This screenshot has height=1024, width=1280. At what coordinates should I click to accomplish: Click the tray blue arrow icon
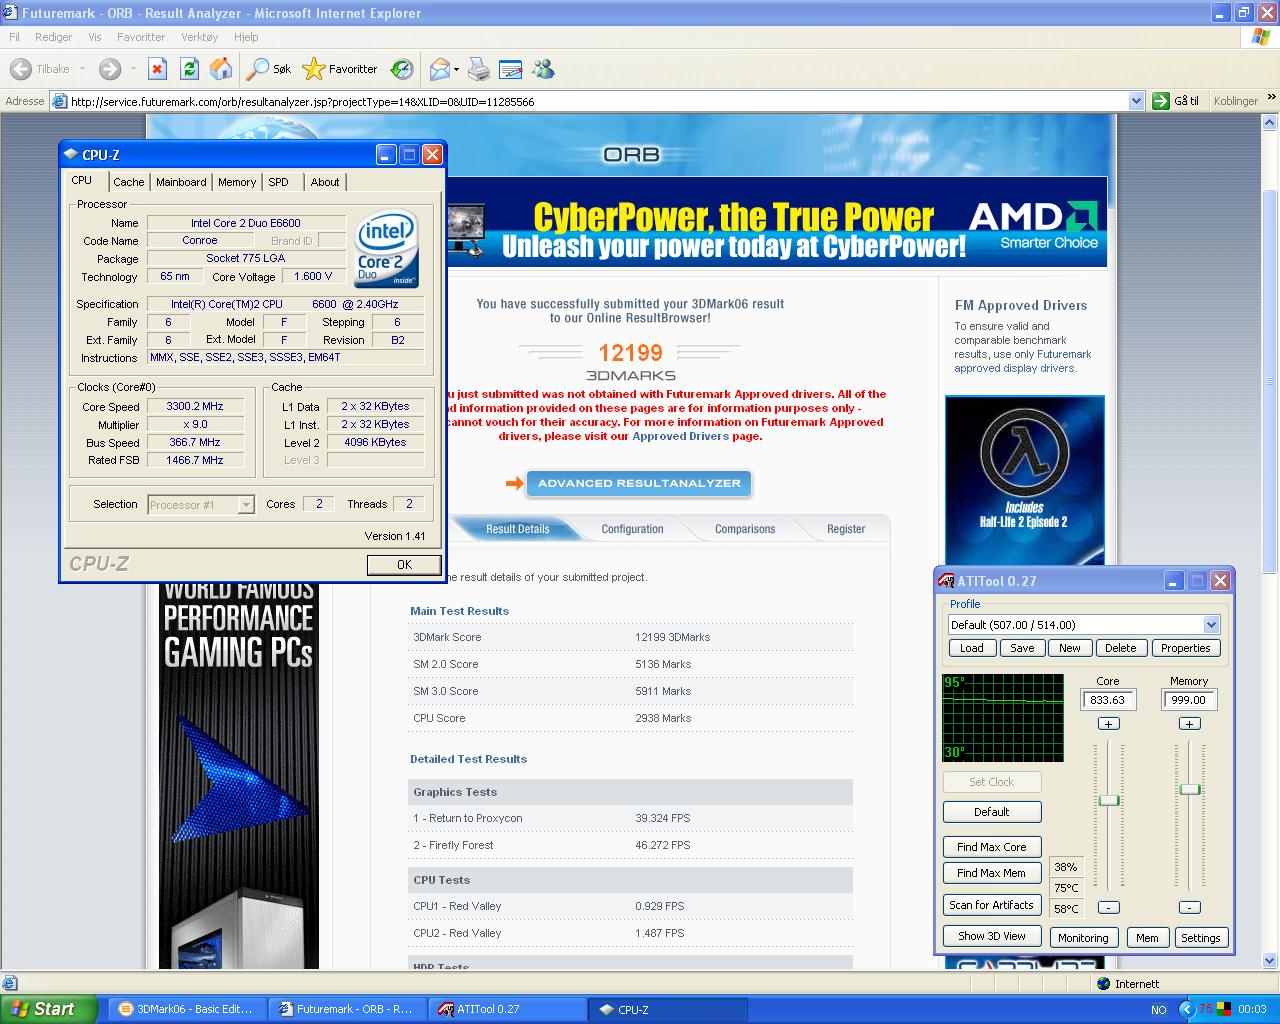point(1187,1009)
